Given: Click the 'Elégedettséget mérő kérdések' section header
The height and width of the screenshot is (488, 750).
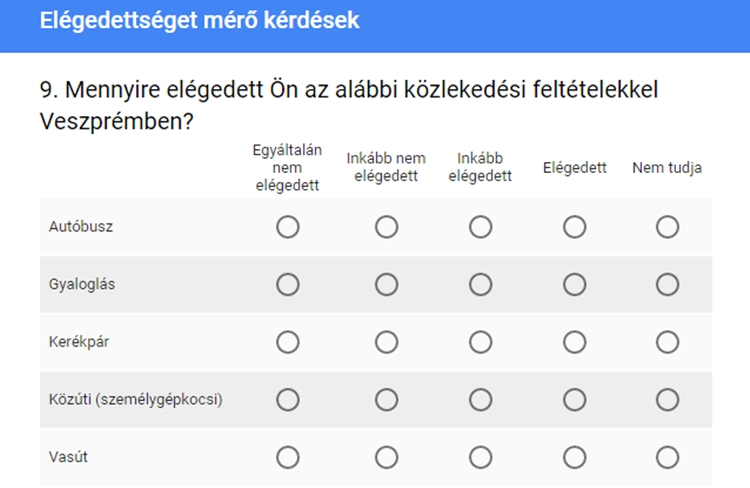Looking at the screenshot, I should [x=200, y=21].
